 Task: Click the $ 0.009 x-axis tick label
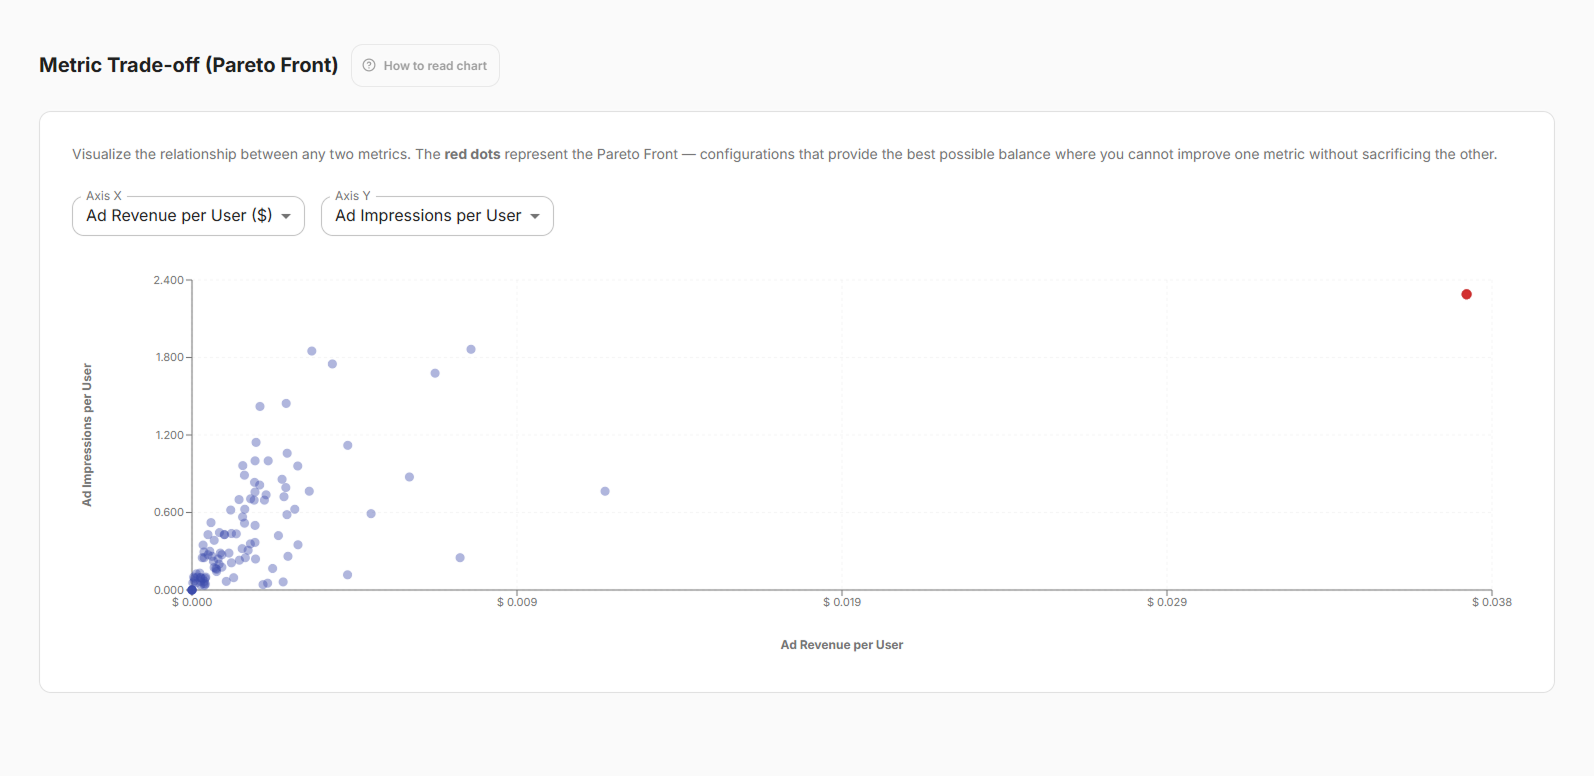517,602
